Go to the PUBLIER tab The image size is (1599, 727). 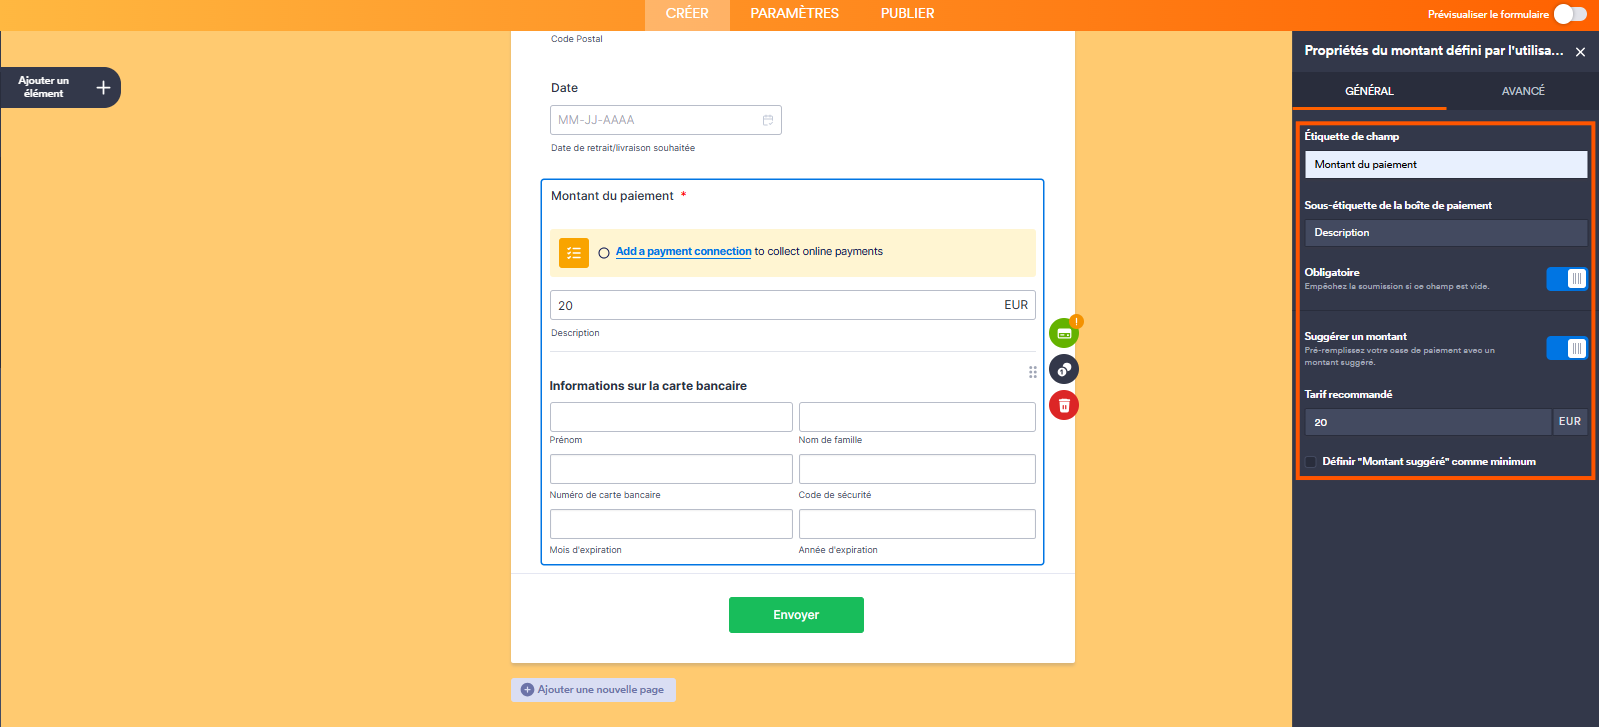907,14
